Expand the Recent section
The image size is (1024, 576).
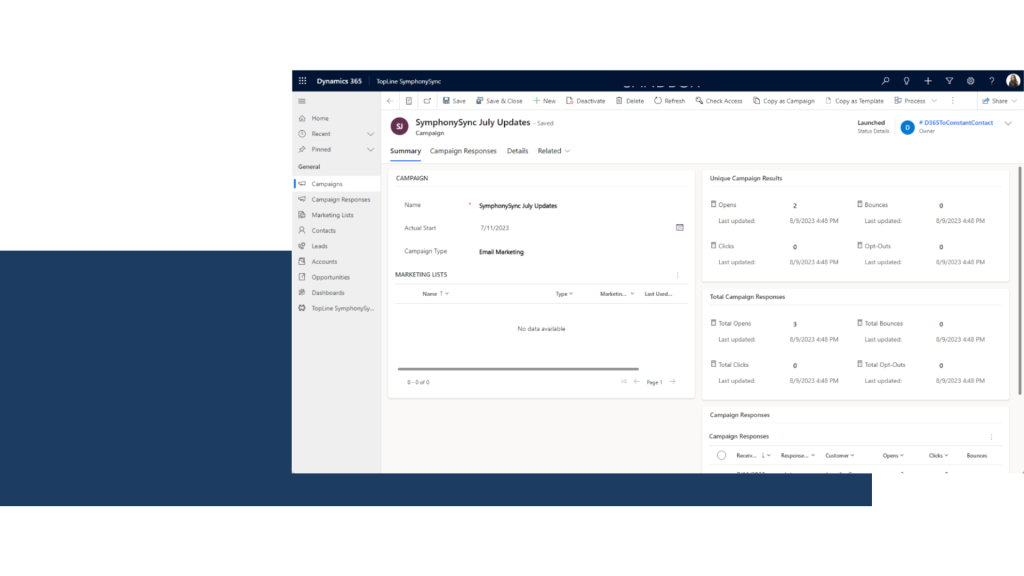[370, 134]
